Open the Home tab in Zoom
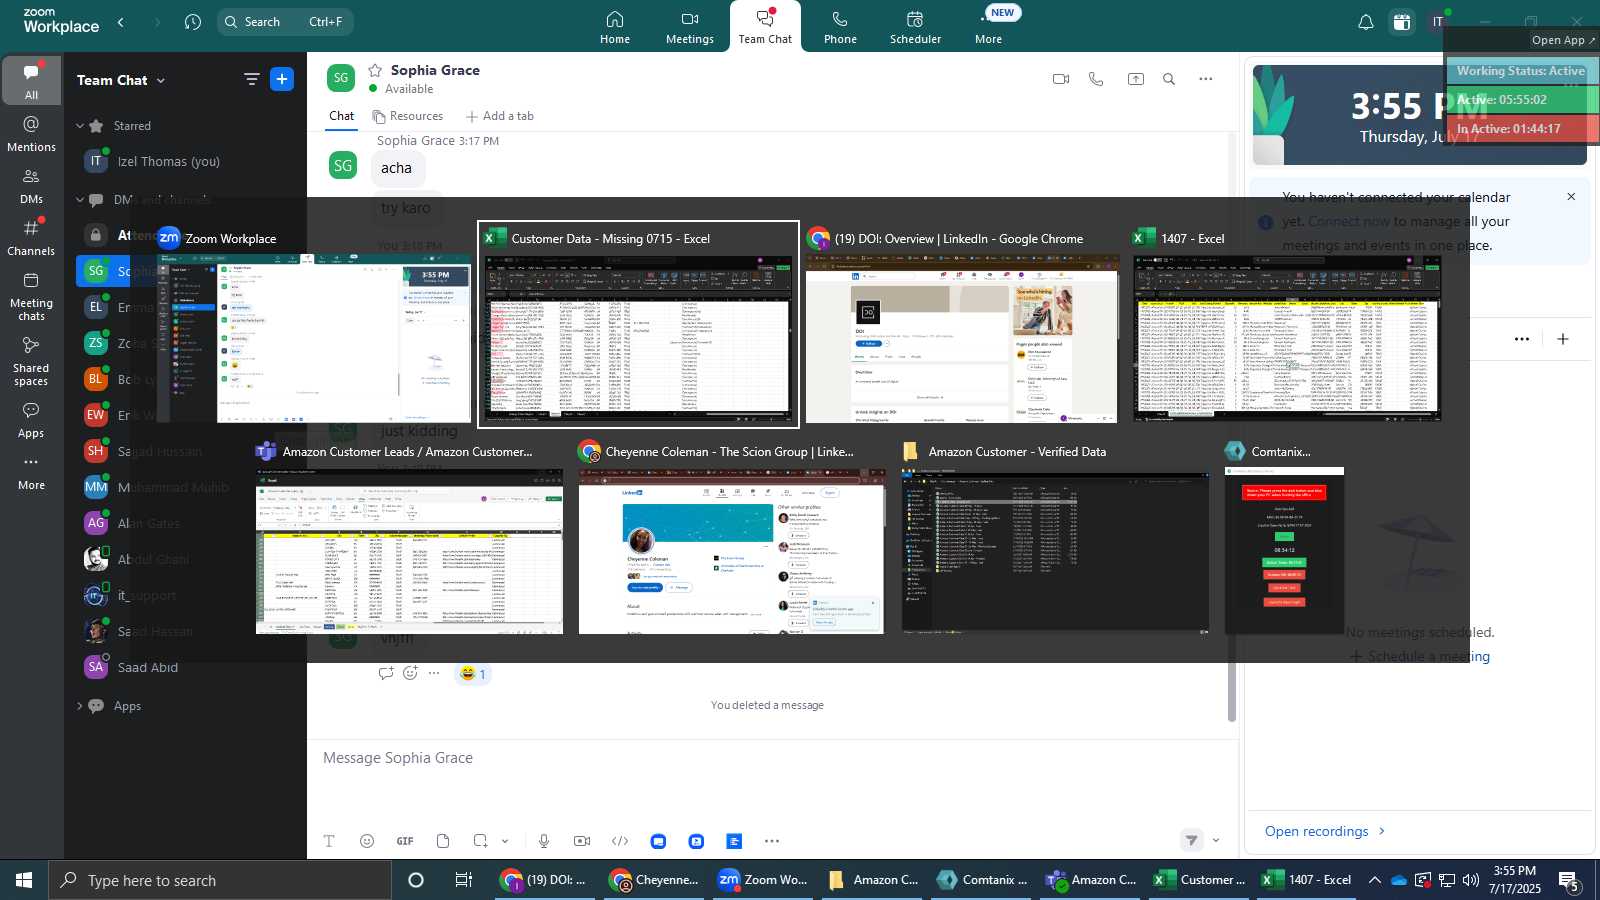 click(x=615, y=27)
